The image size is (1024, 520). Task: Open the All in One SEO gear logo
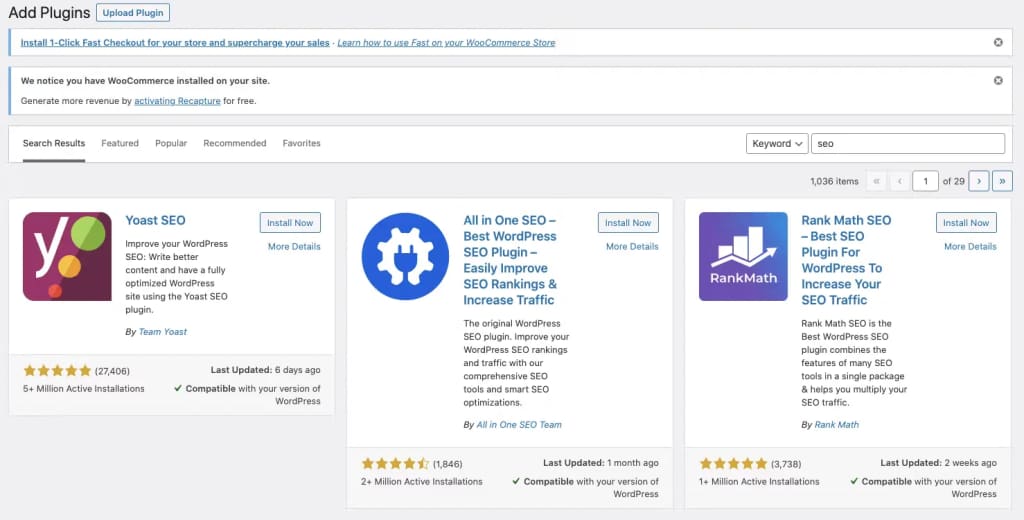(x=405, y=256)
